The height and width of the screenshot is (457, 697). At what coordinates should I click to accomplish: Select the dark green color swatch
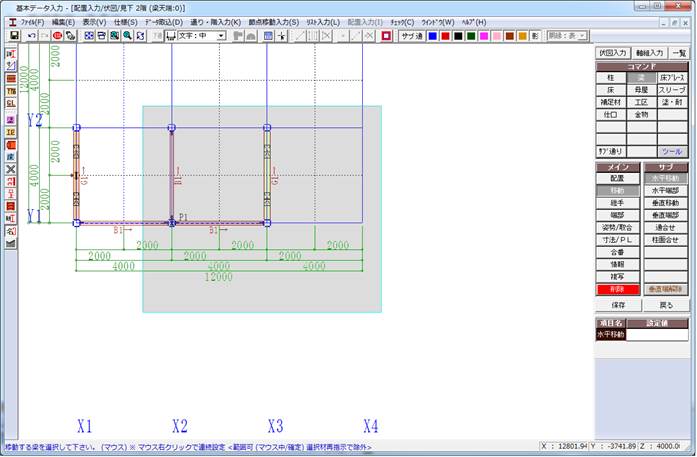(x=471, y=36)
